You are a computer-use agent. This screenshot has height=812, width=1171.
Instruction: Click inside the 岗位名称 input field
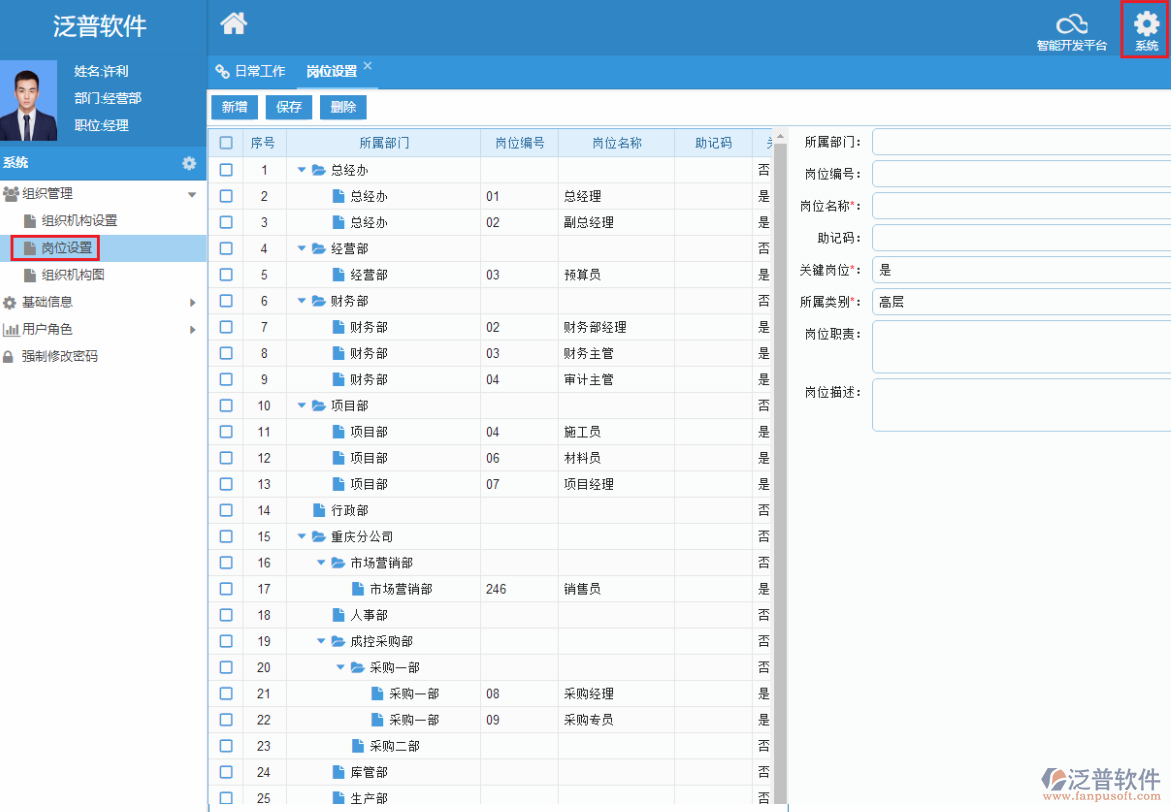click(1020, 205)
